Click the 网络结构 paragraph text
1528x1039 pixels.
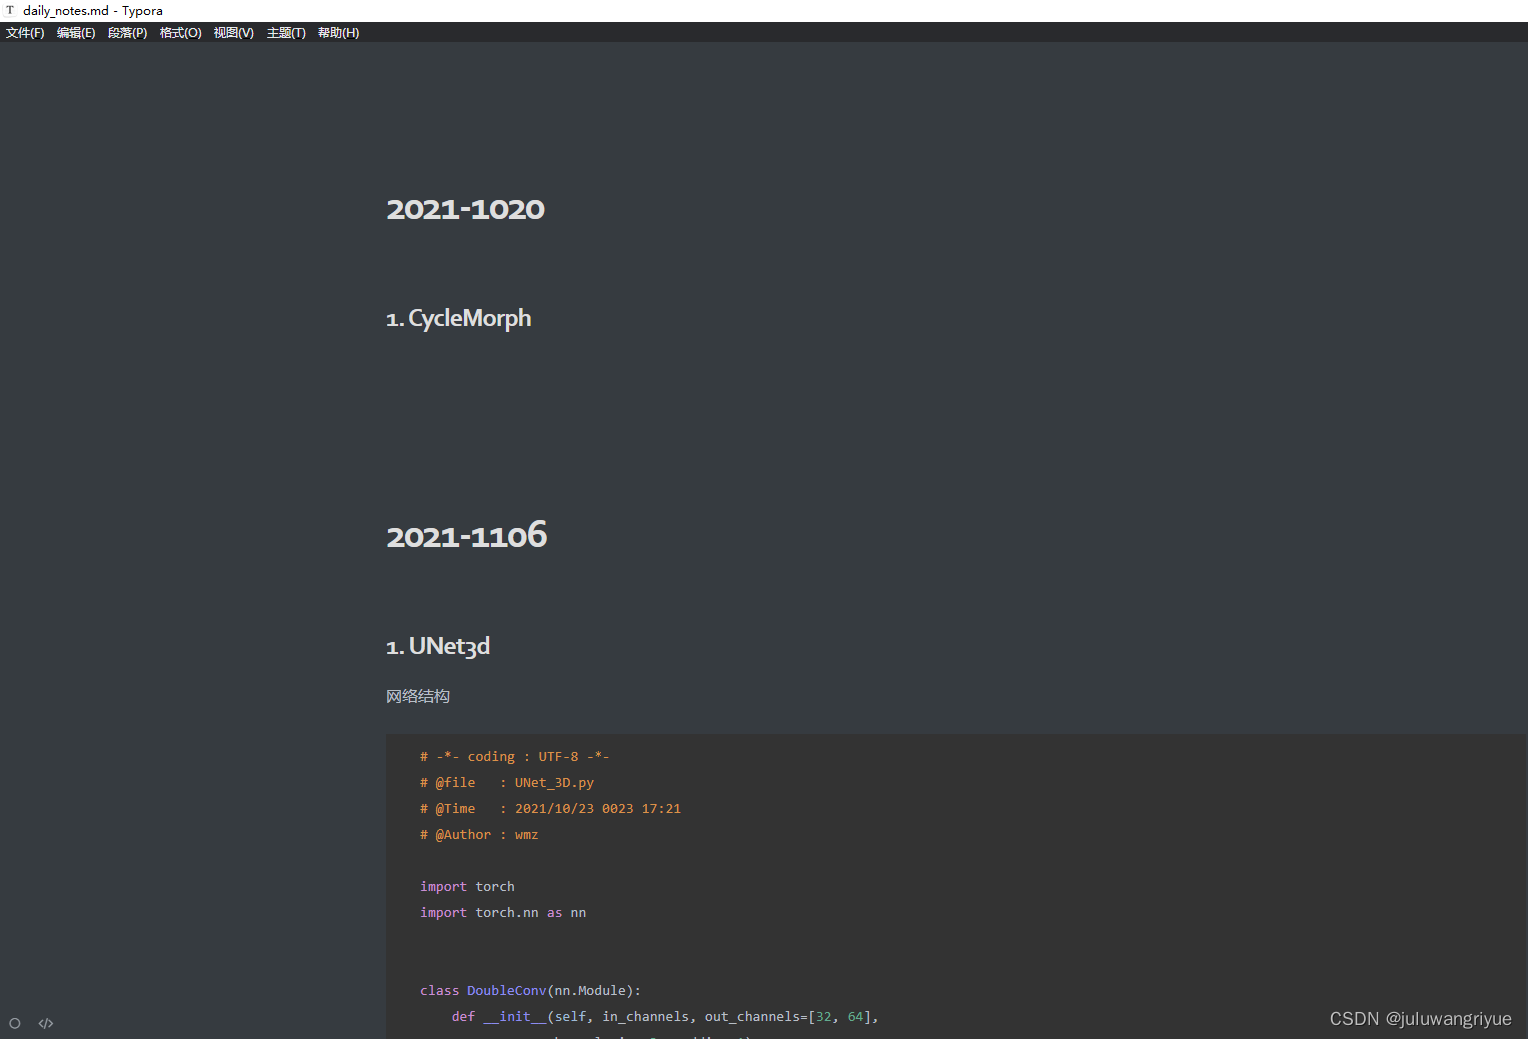click(418, 696)
